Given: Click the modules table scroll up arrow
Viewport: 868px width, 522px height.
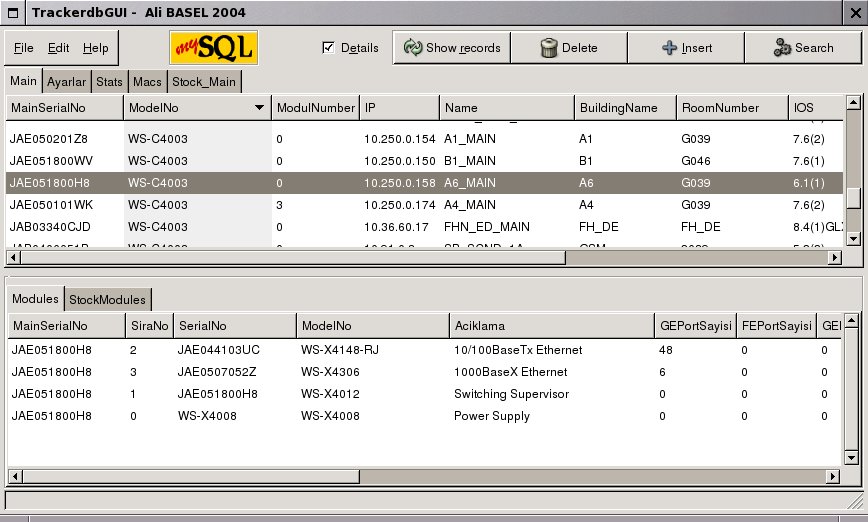Looking at the screenshot, I should tap(851, 320).
